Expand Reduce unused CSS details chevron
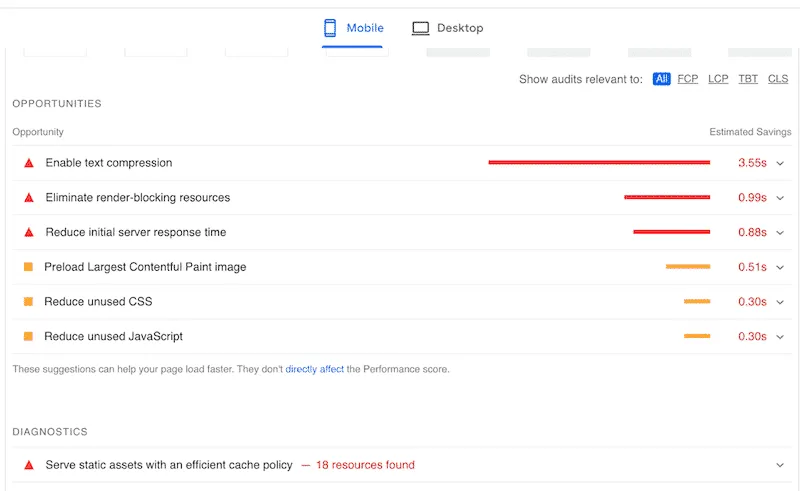Screen dimensions: 800x491 pyautogui.click(x=780, y=302)
